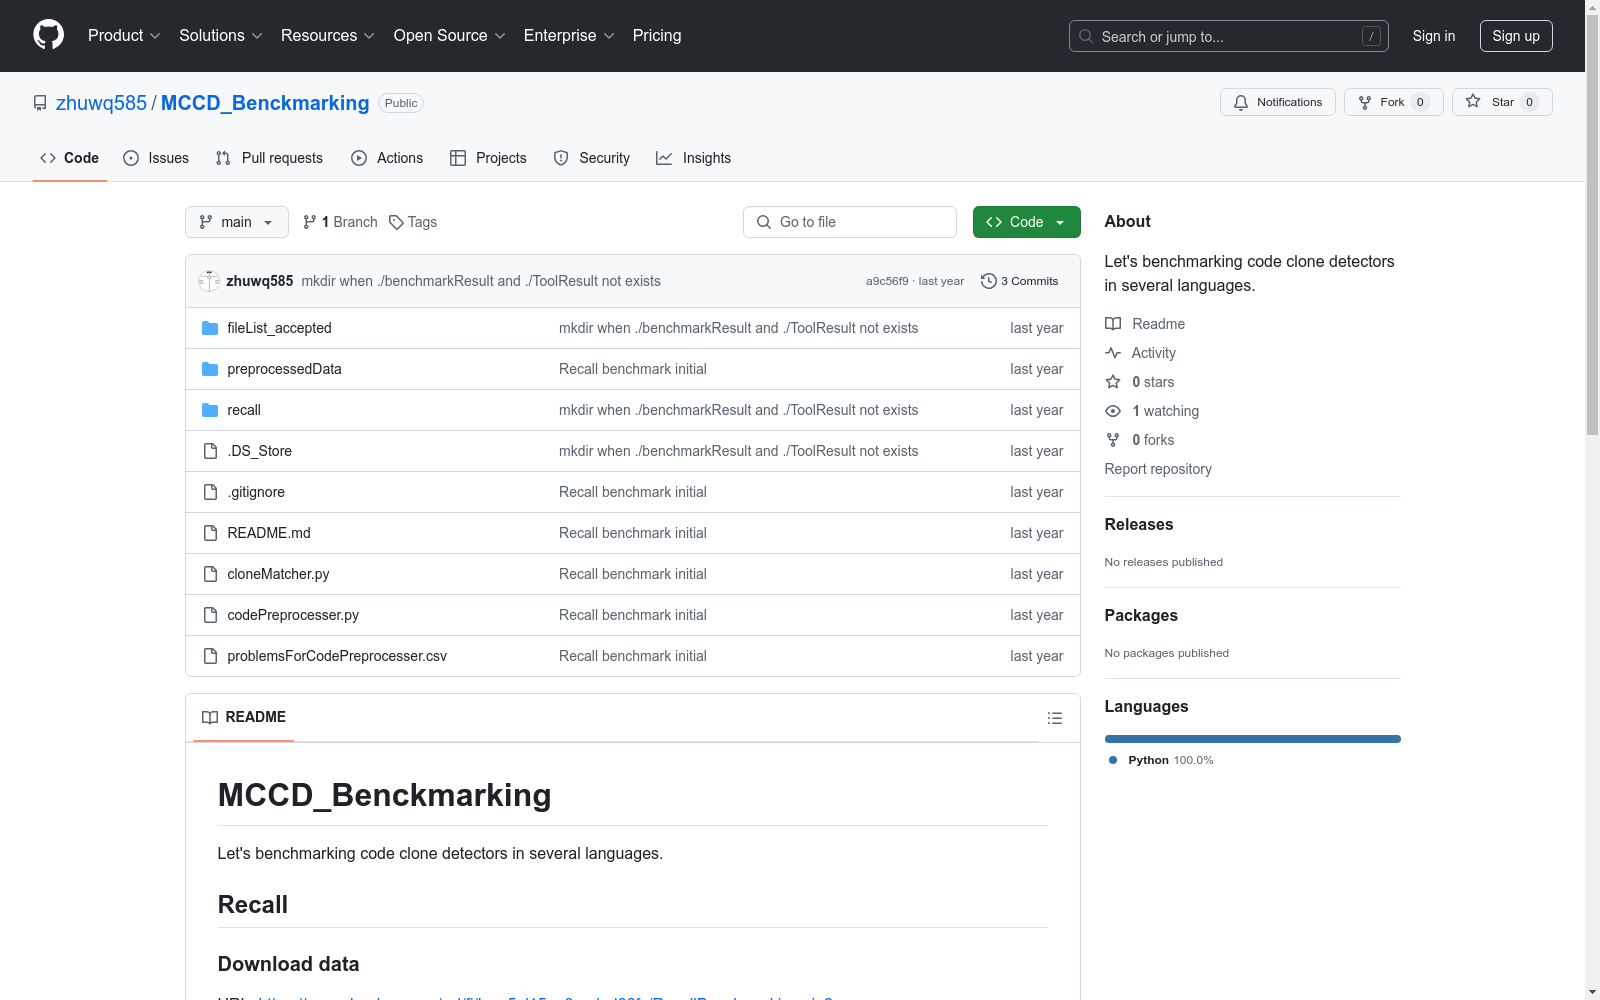Click the Sign up button
The image size is (1600, 1000).
coord(1515,36)
